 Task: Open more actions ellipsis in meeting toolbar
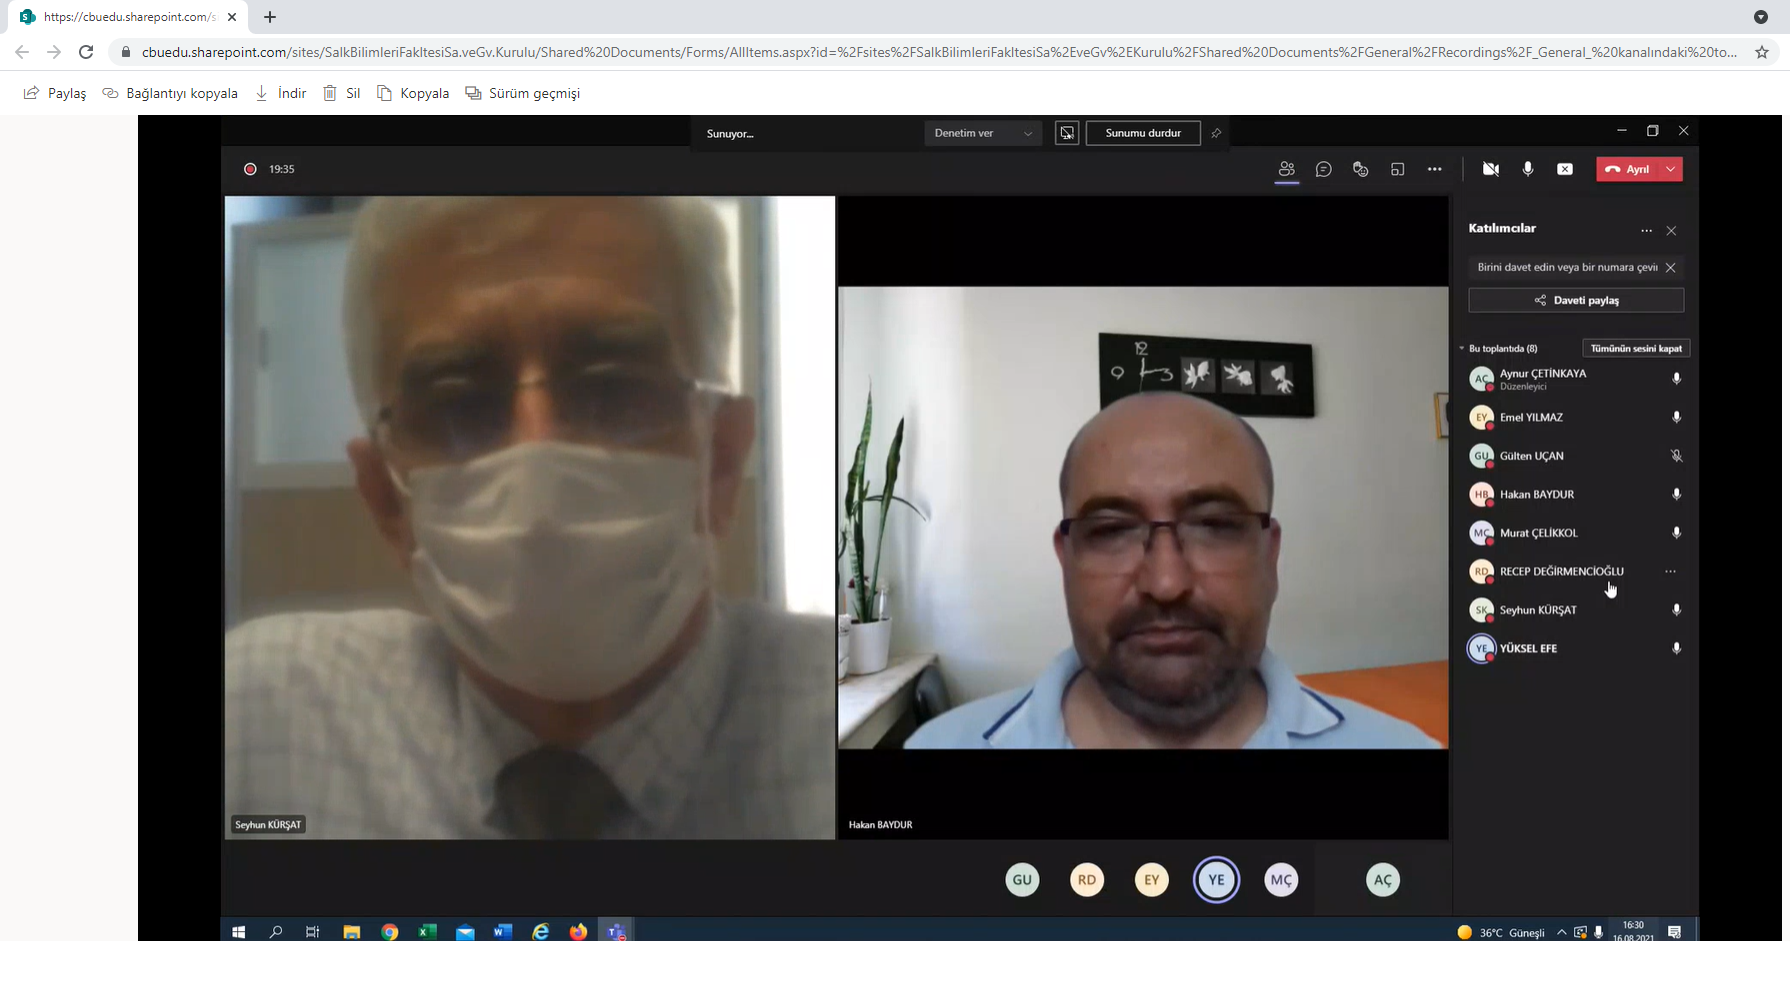1434,170
